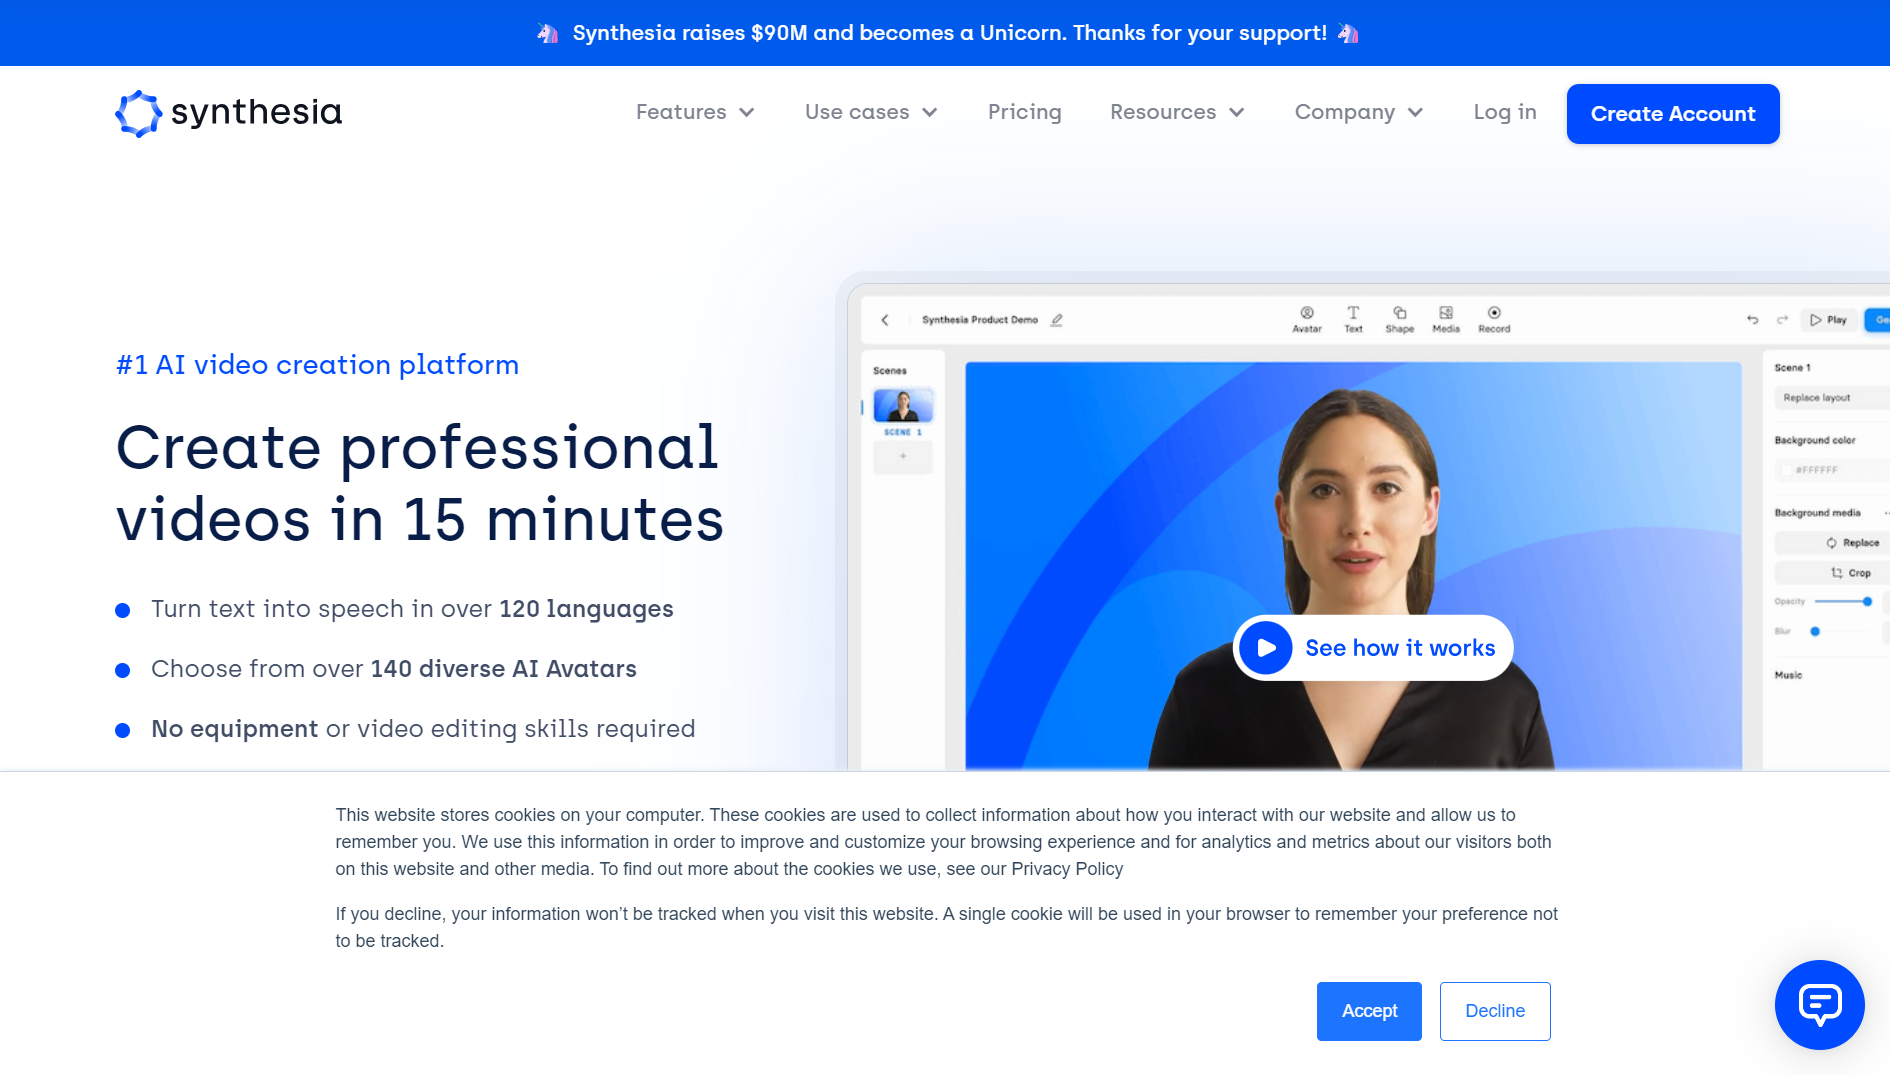Expand the Features dropdown
This screenshot has height=1075, width=1890.
coord(695,112)
